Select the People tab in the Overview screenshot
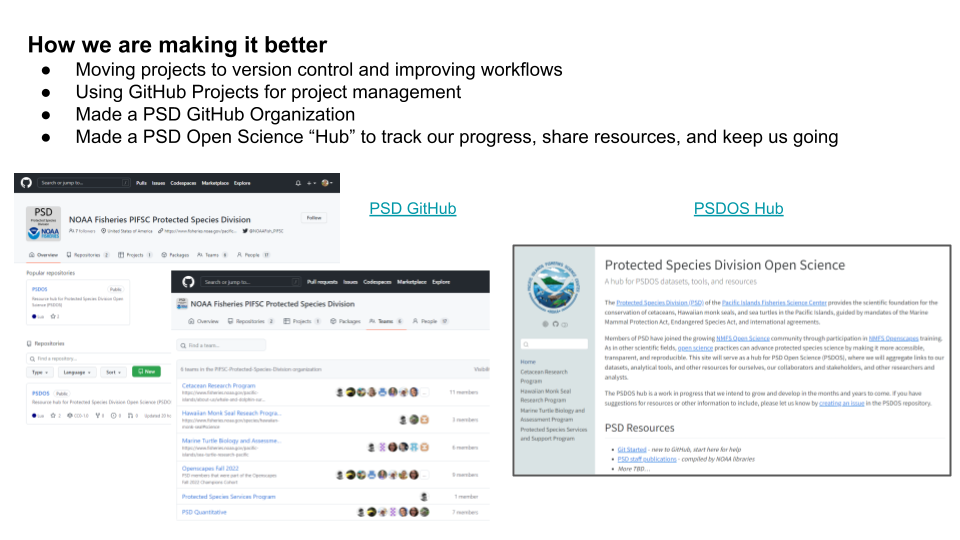960x540 pixels. click(x=253, y=255)
